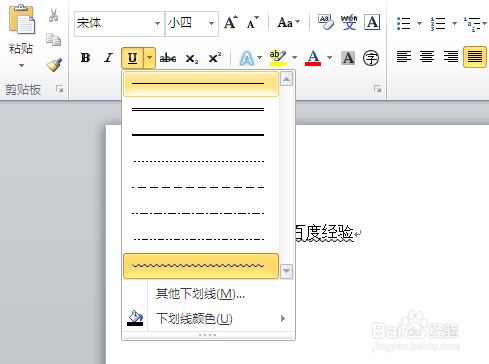Open the Change Case Aa menu
The image size is (489, 364).
pos(289,23)
